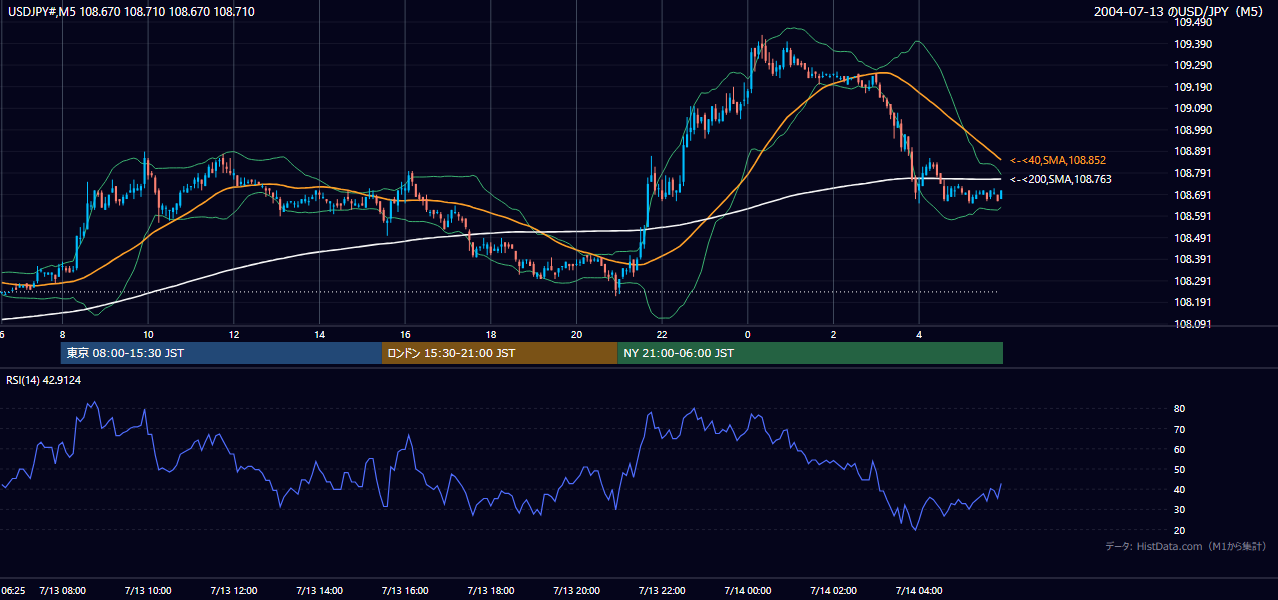Click the 7/13 14:00 bottom time label
1278x600 pixels.
pyautogui.click(x=320, y=590)
